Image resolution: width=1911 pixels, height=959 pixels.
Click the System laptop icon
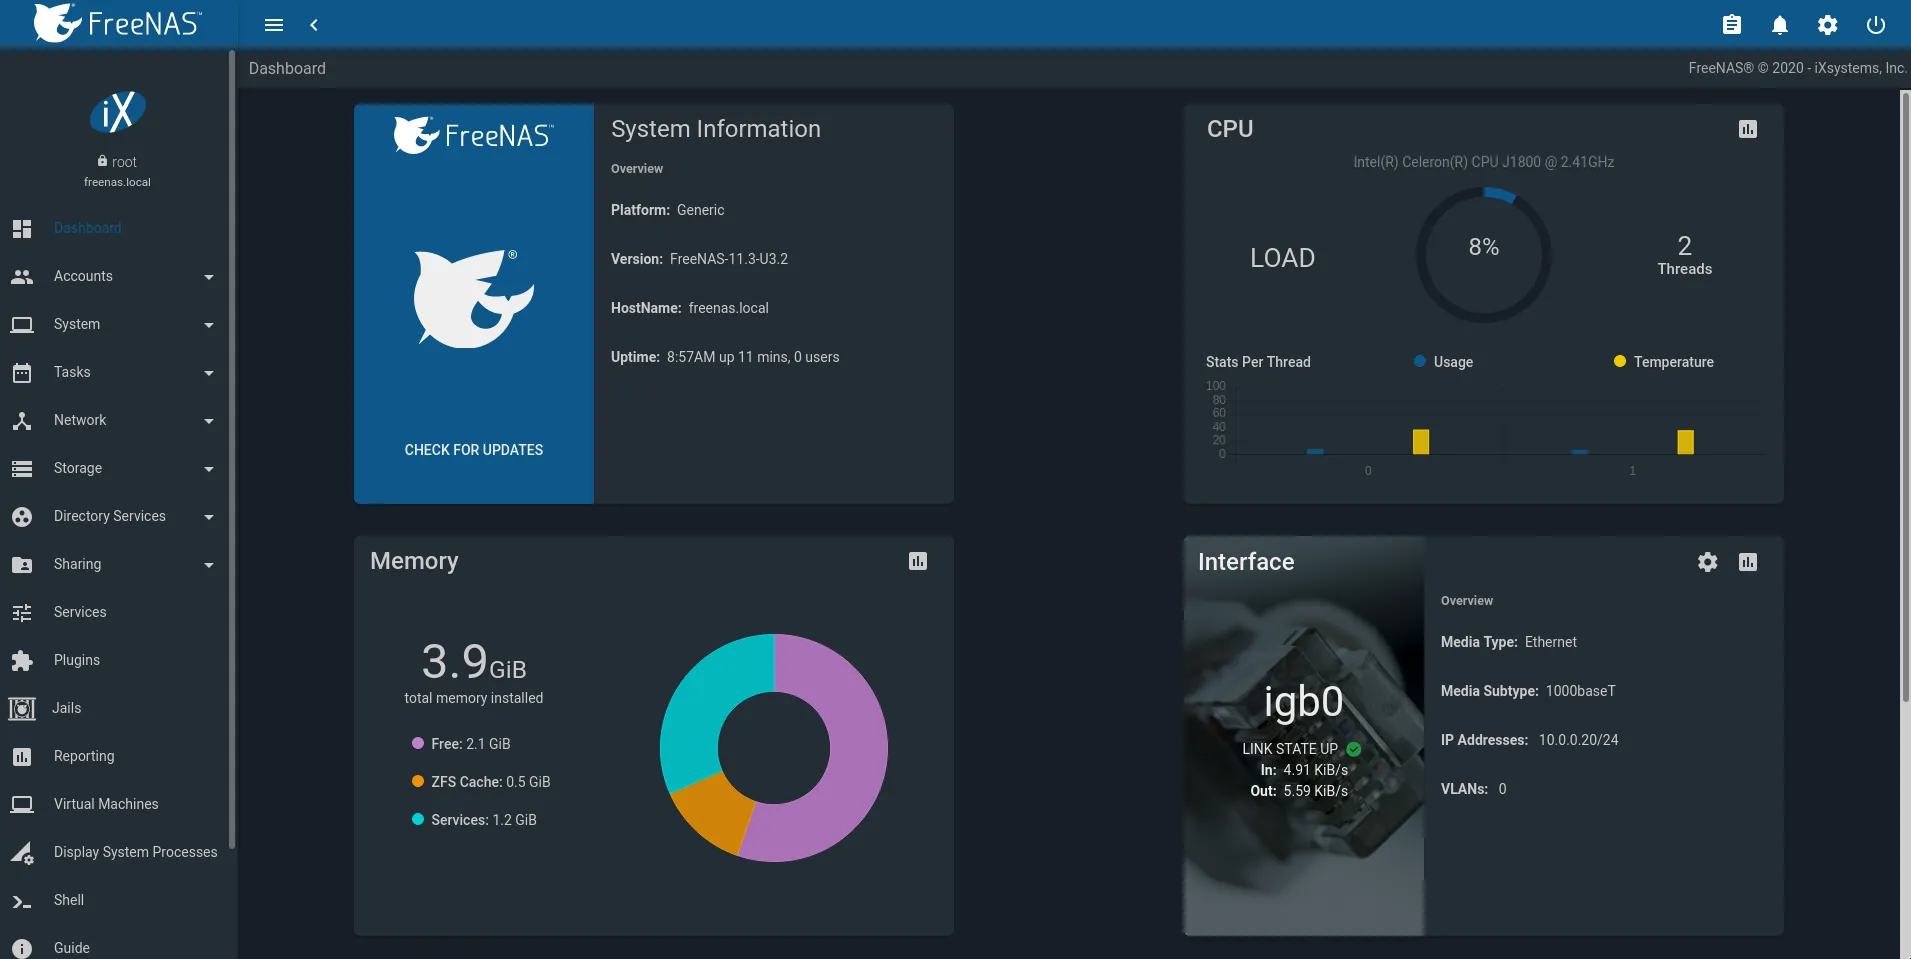click(x=22, y=324)
